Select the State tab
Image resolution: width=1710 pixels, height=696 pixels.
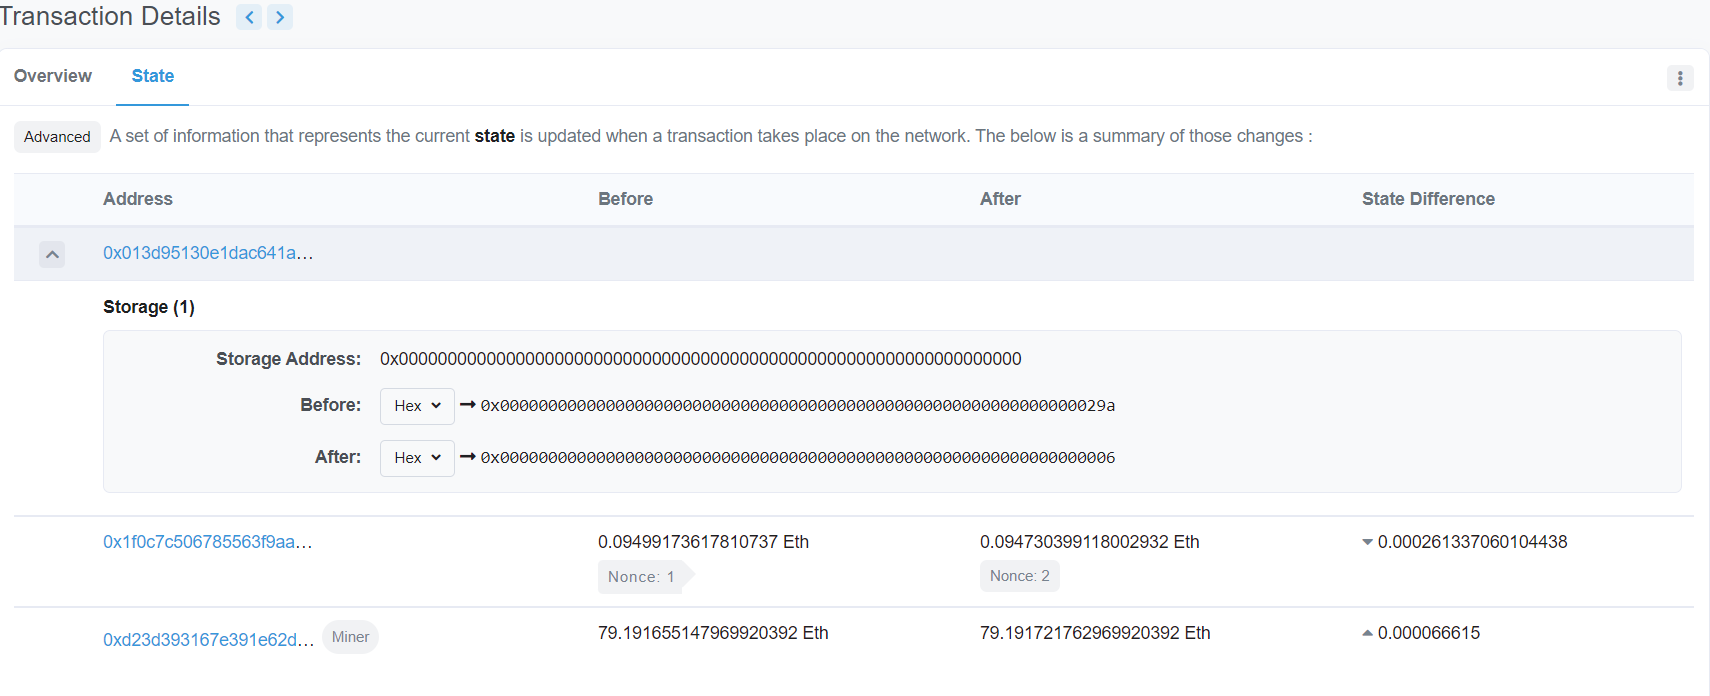tap(153, 76)
